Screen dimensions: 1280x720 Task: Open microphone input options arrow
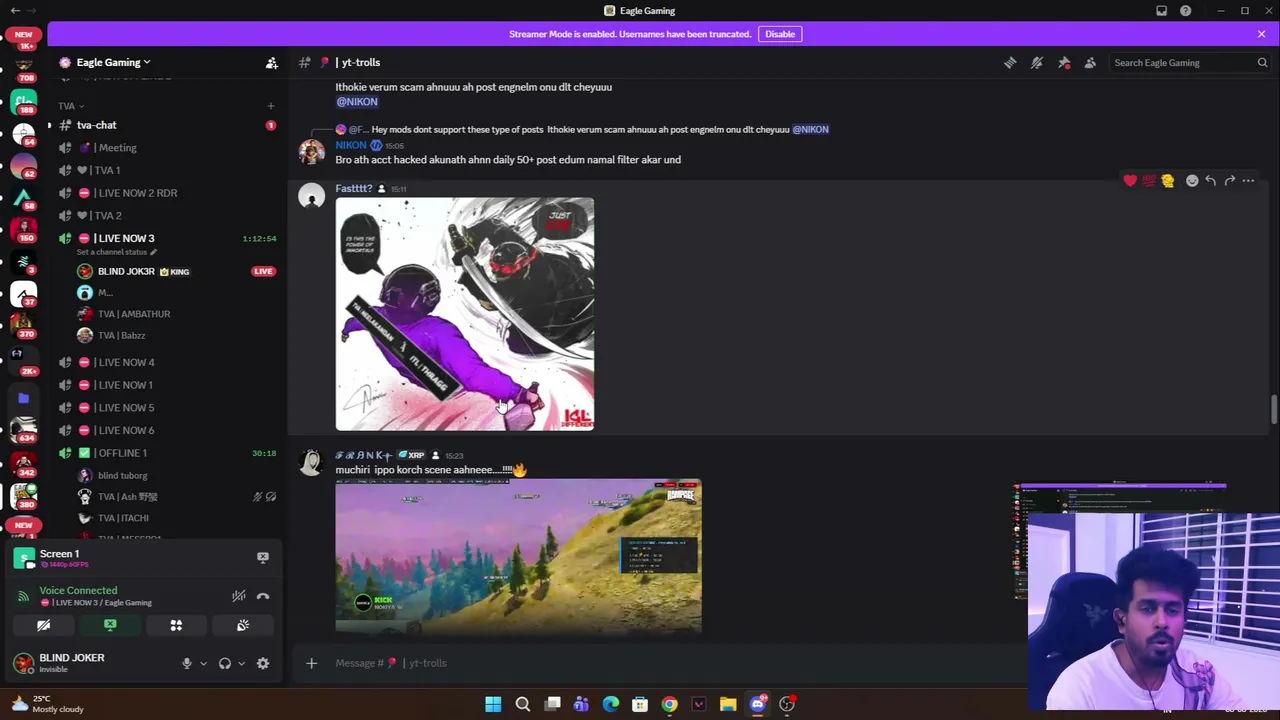(203, 664)
